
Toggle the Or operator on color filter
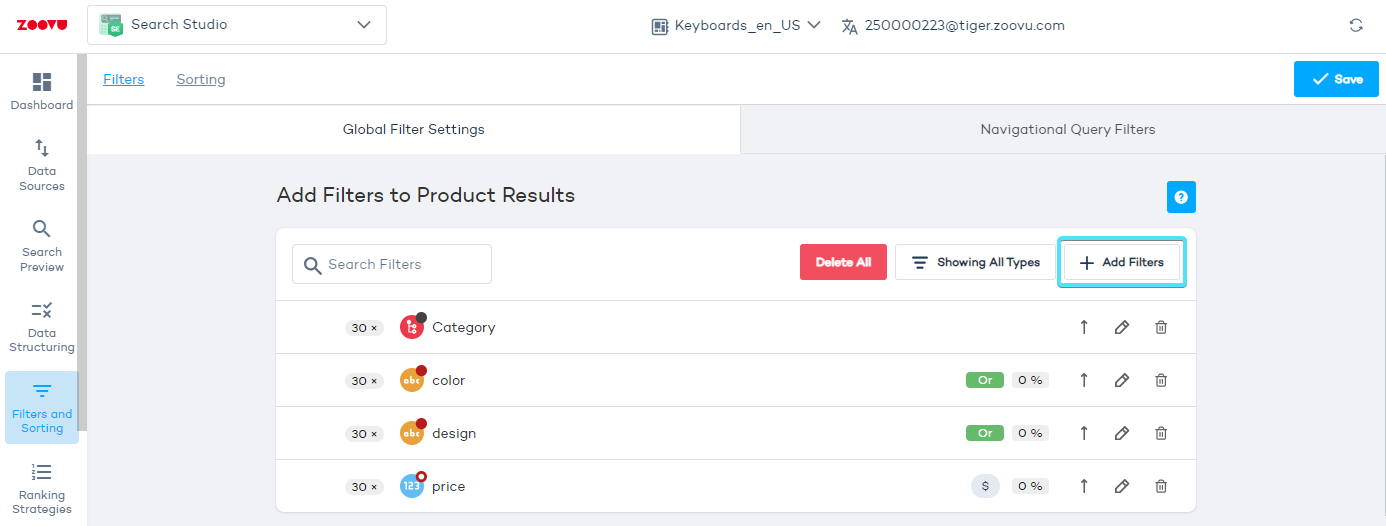[985, 380]
